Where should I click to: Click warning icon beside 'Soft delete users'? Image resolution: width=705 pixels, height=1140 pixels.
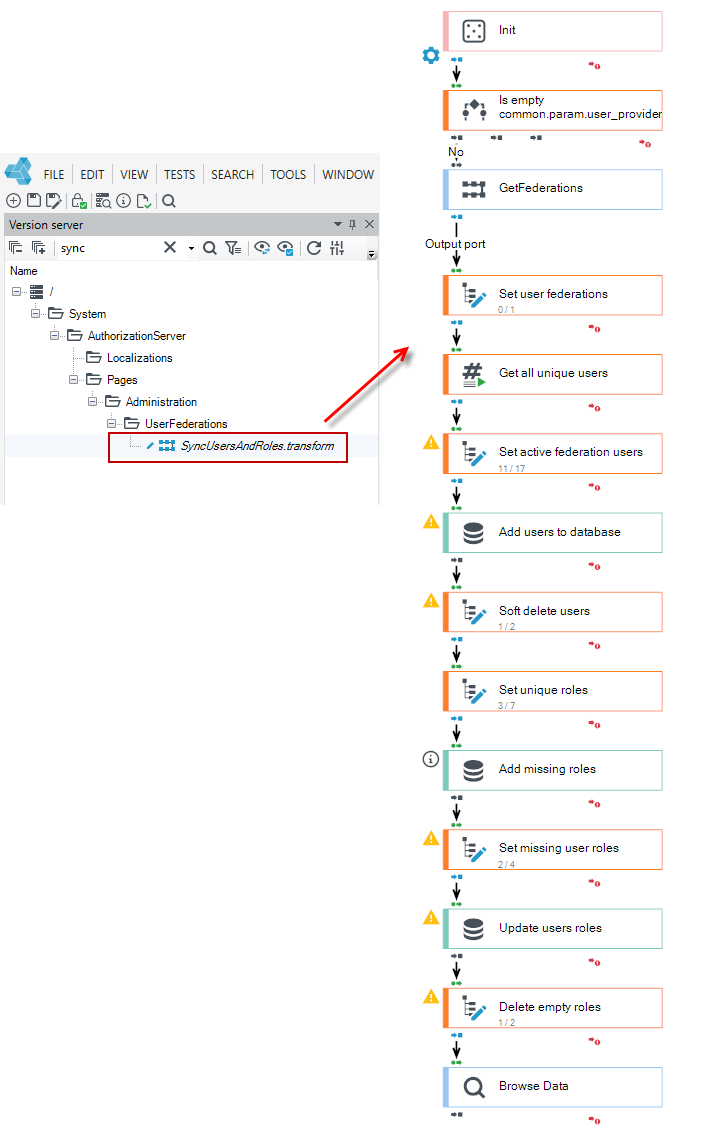(431, 601)
